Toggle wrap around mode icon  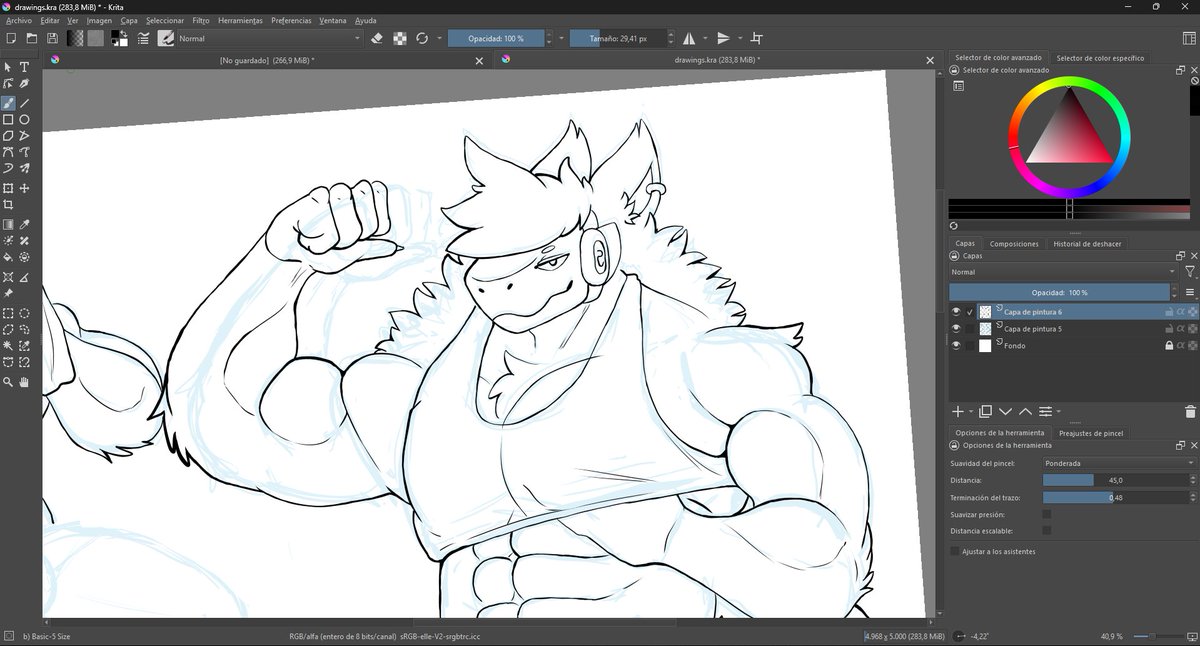coord(756,38)
